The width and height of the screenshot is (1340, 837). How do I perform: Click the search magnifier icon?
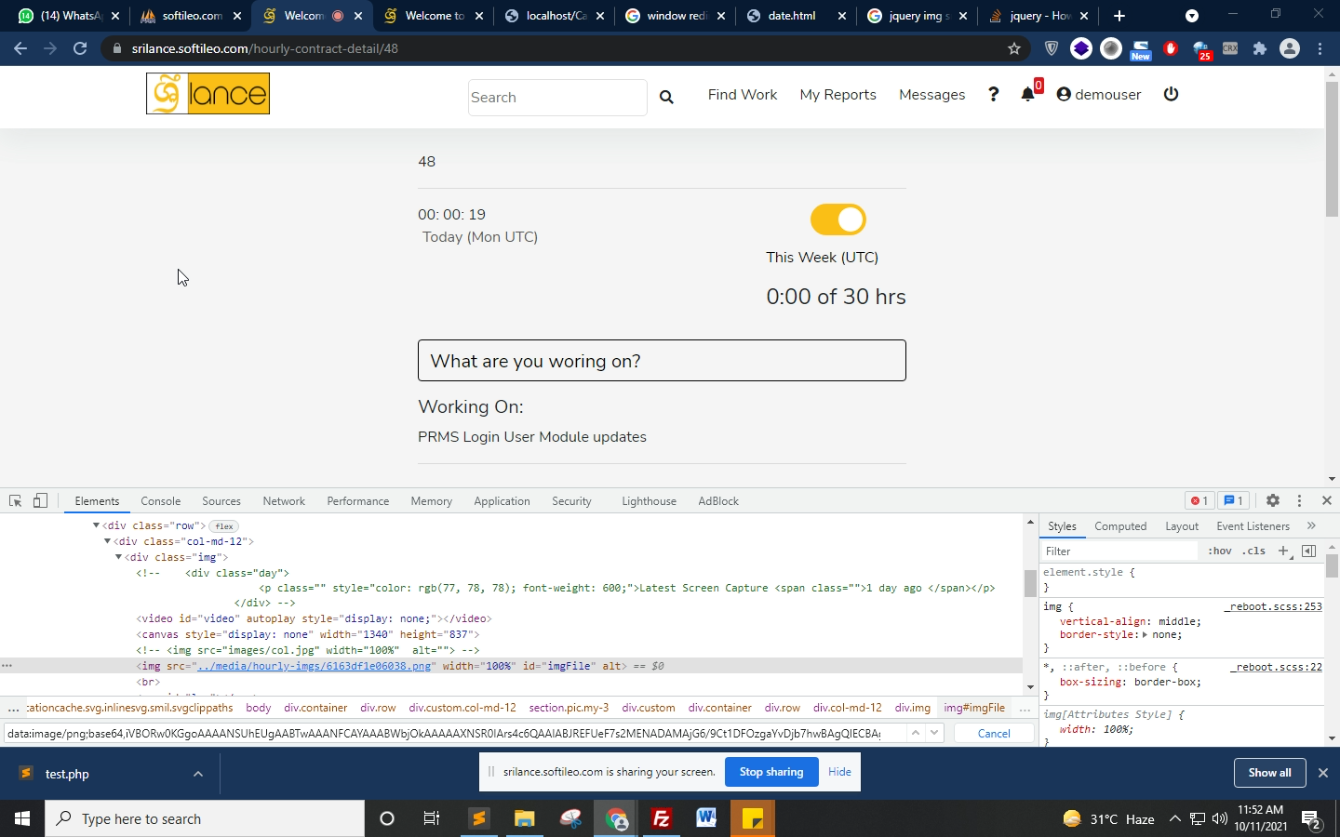point(666,97)
